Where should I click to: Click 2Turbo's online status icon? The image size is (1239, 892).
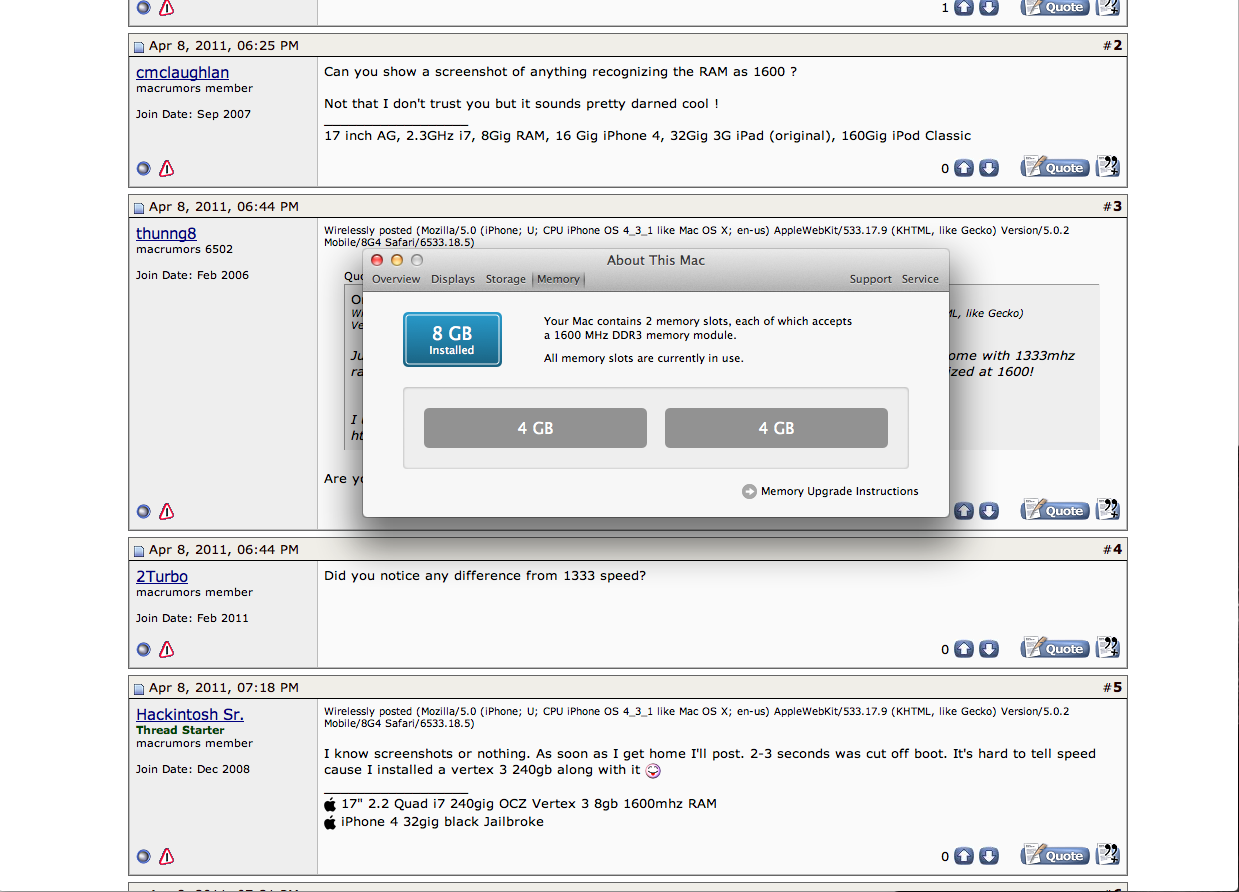pos(143,649)
